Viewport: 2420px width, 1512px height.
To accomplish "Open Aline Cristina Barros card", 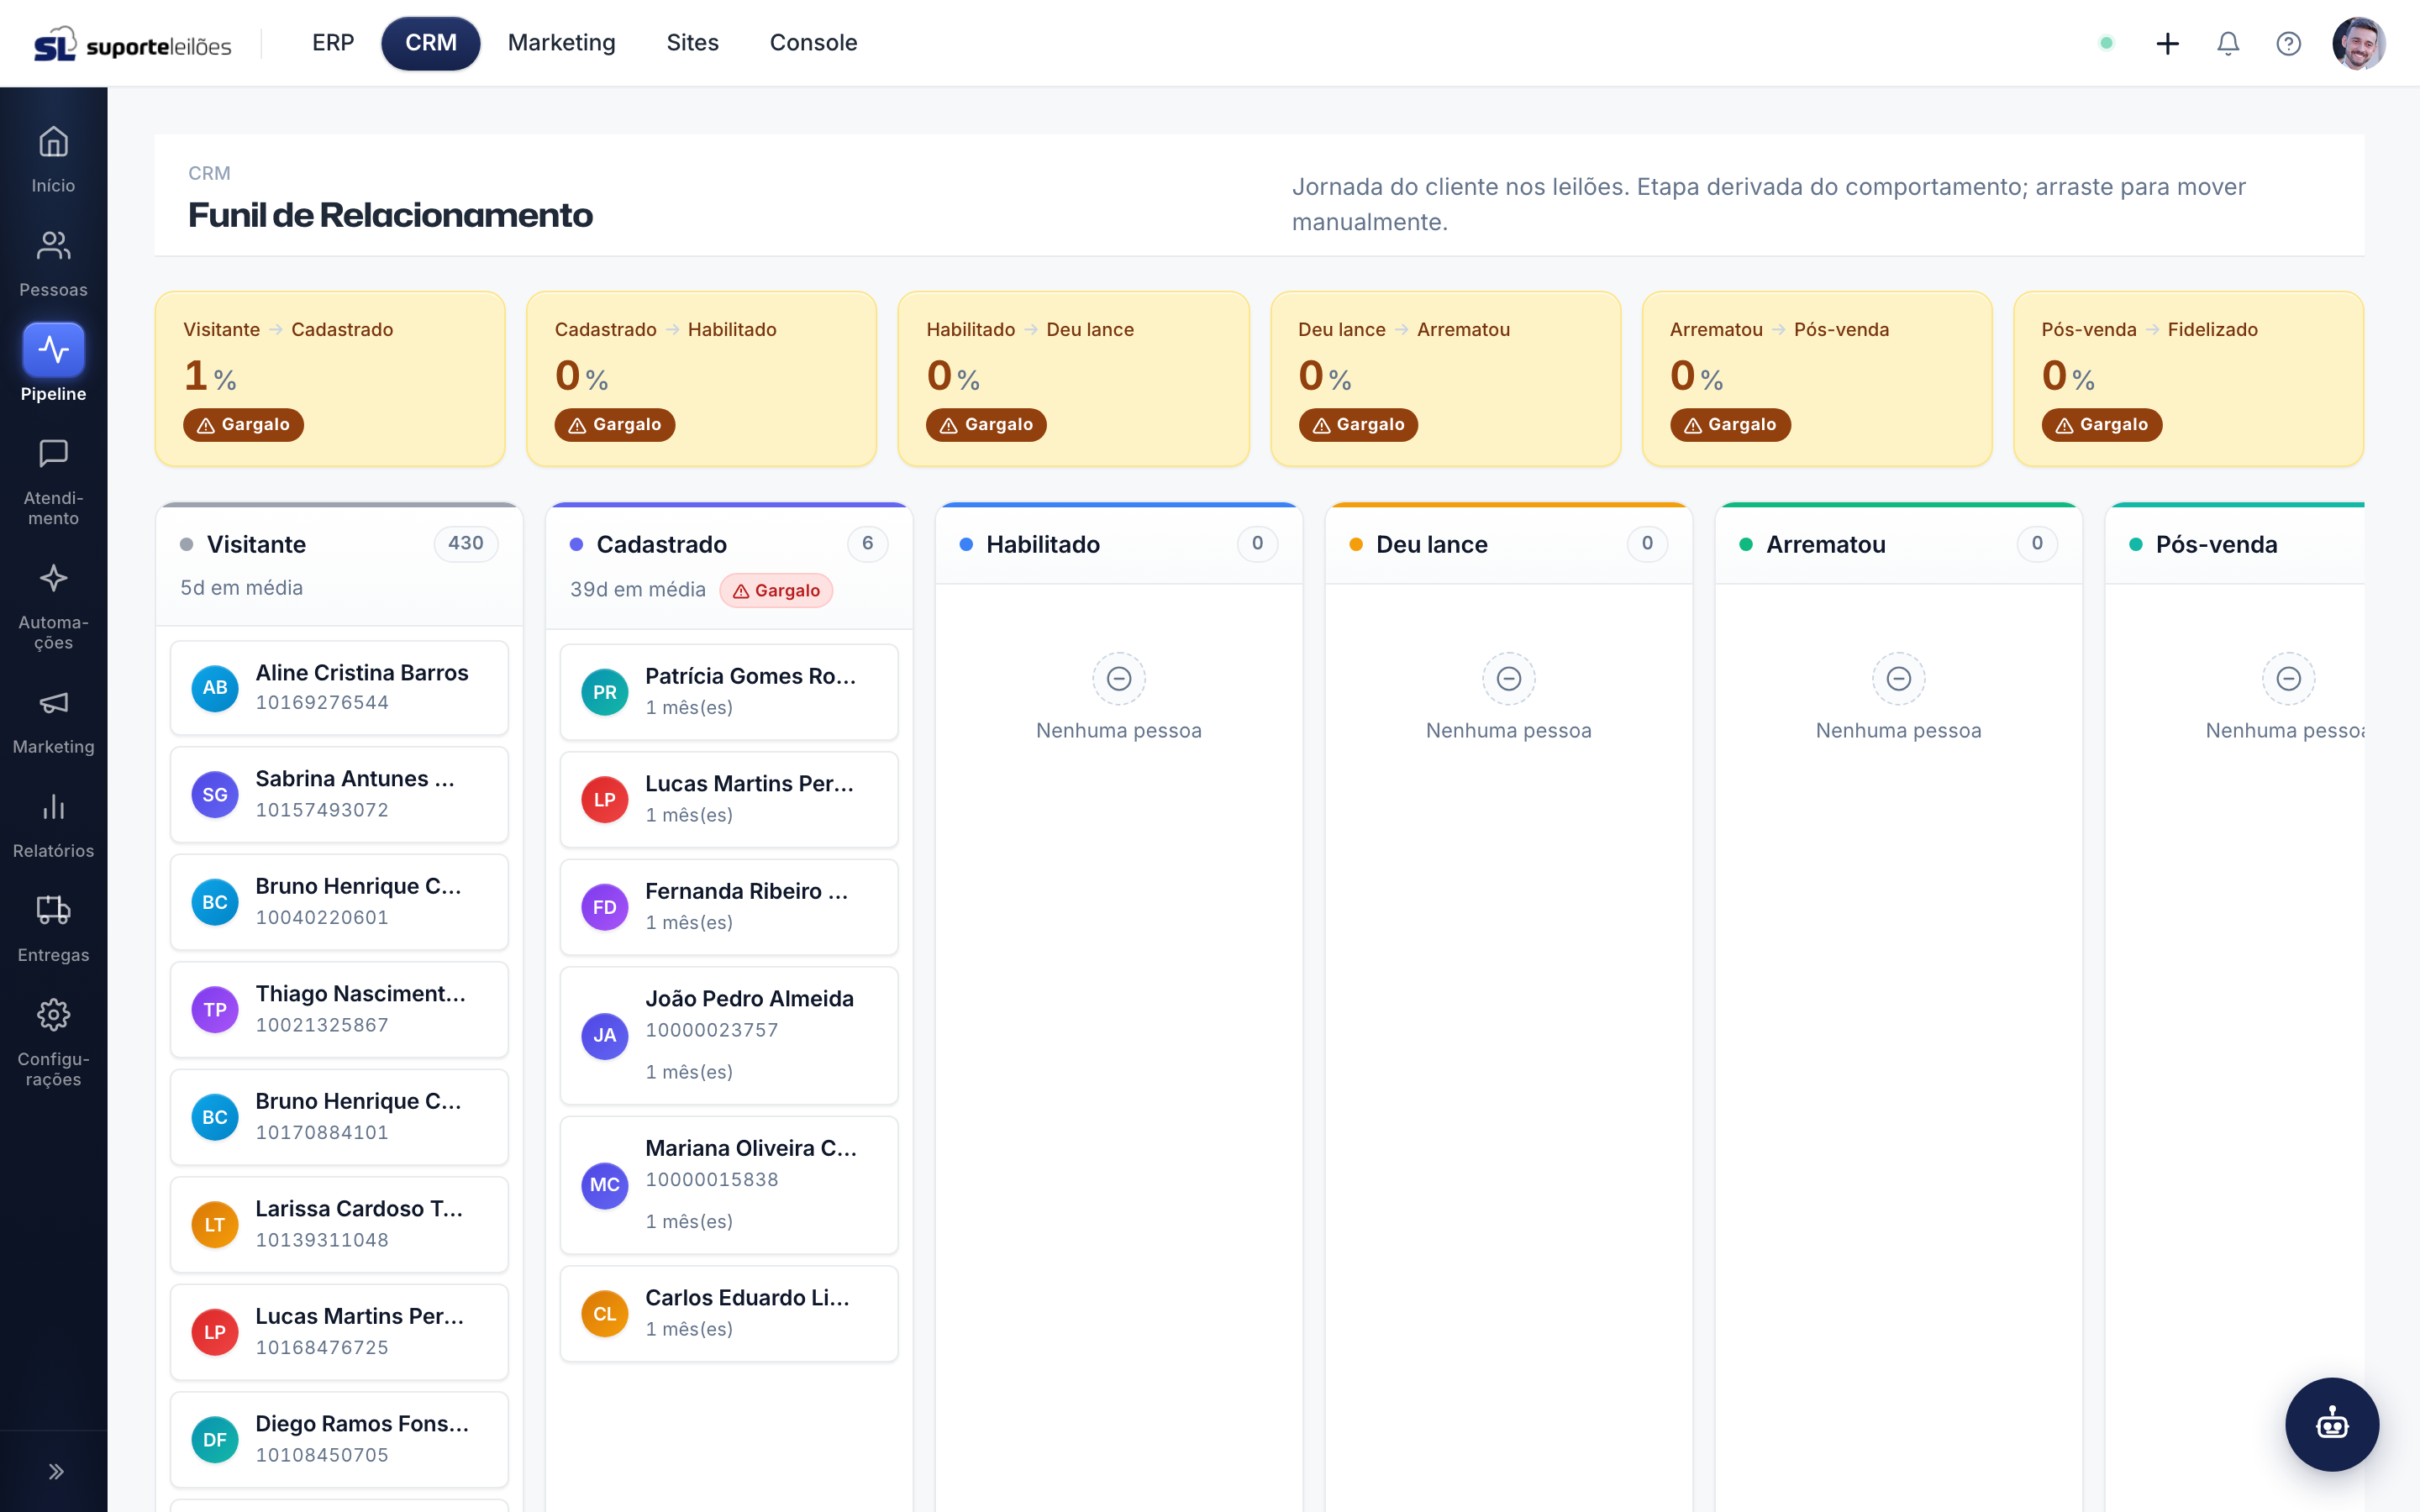I will coord(339,688).
